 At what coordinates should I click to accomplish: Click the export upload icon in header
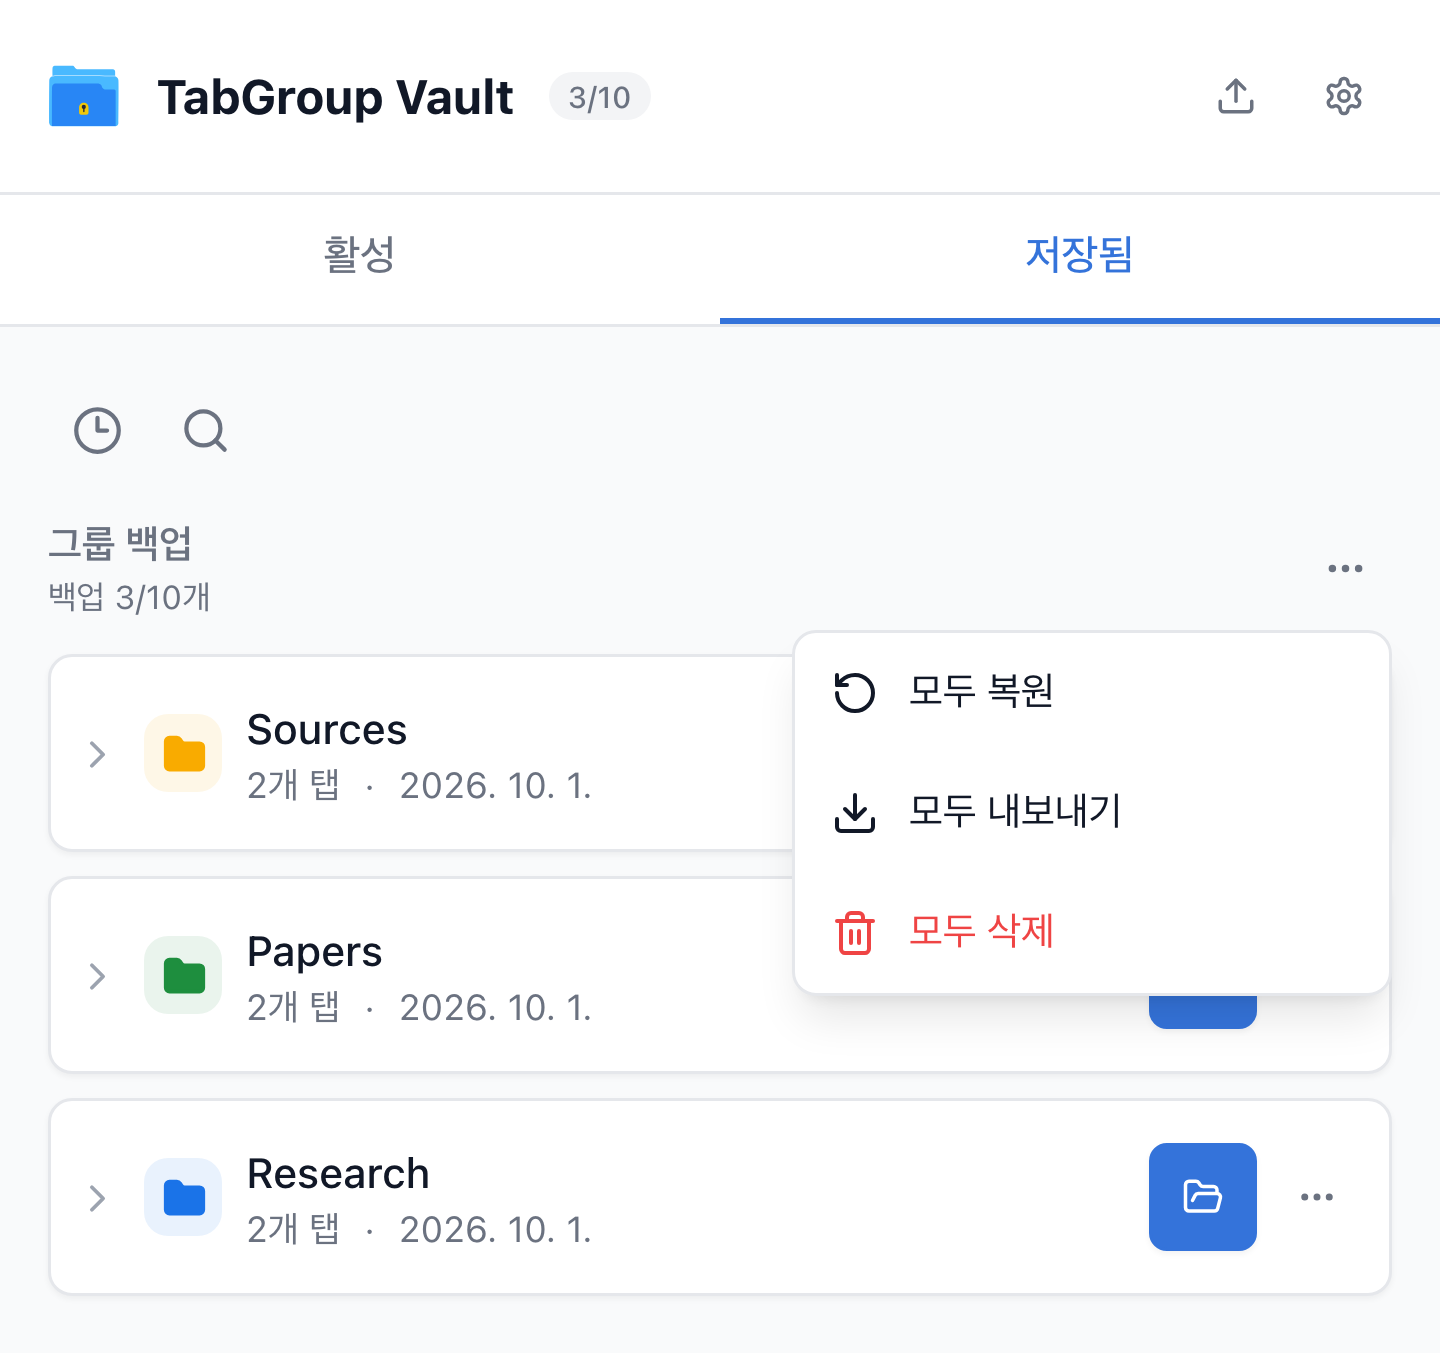(1236, 96)
